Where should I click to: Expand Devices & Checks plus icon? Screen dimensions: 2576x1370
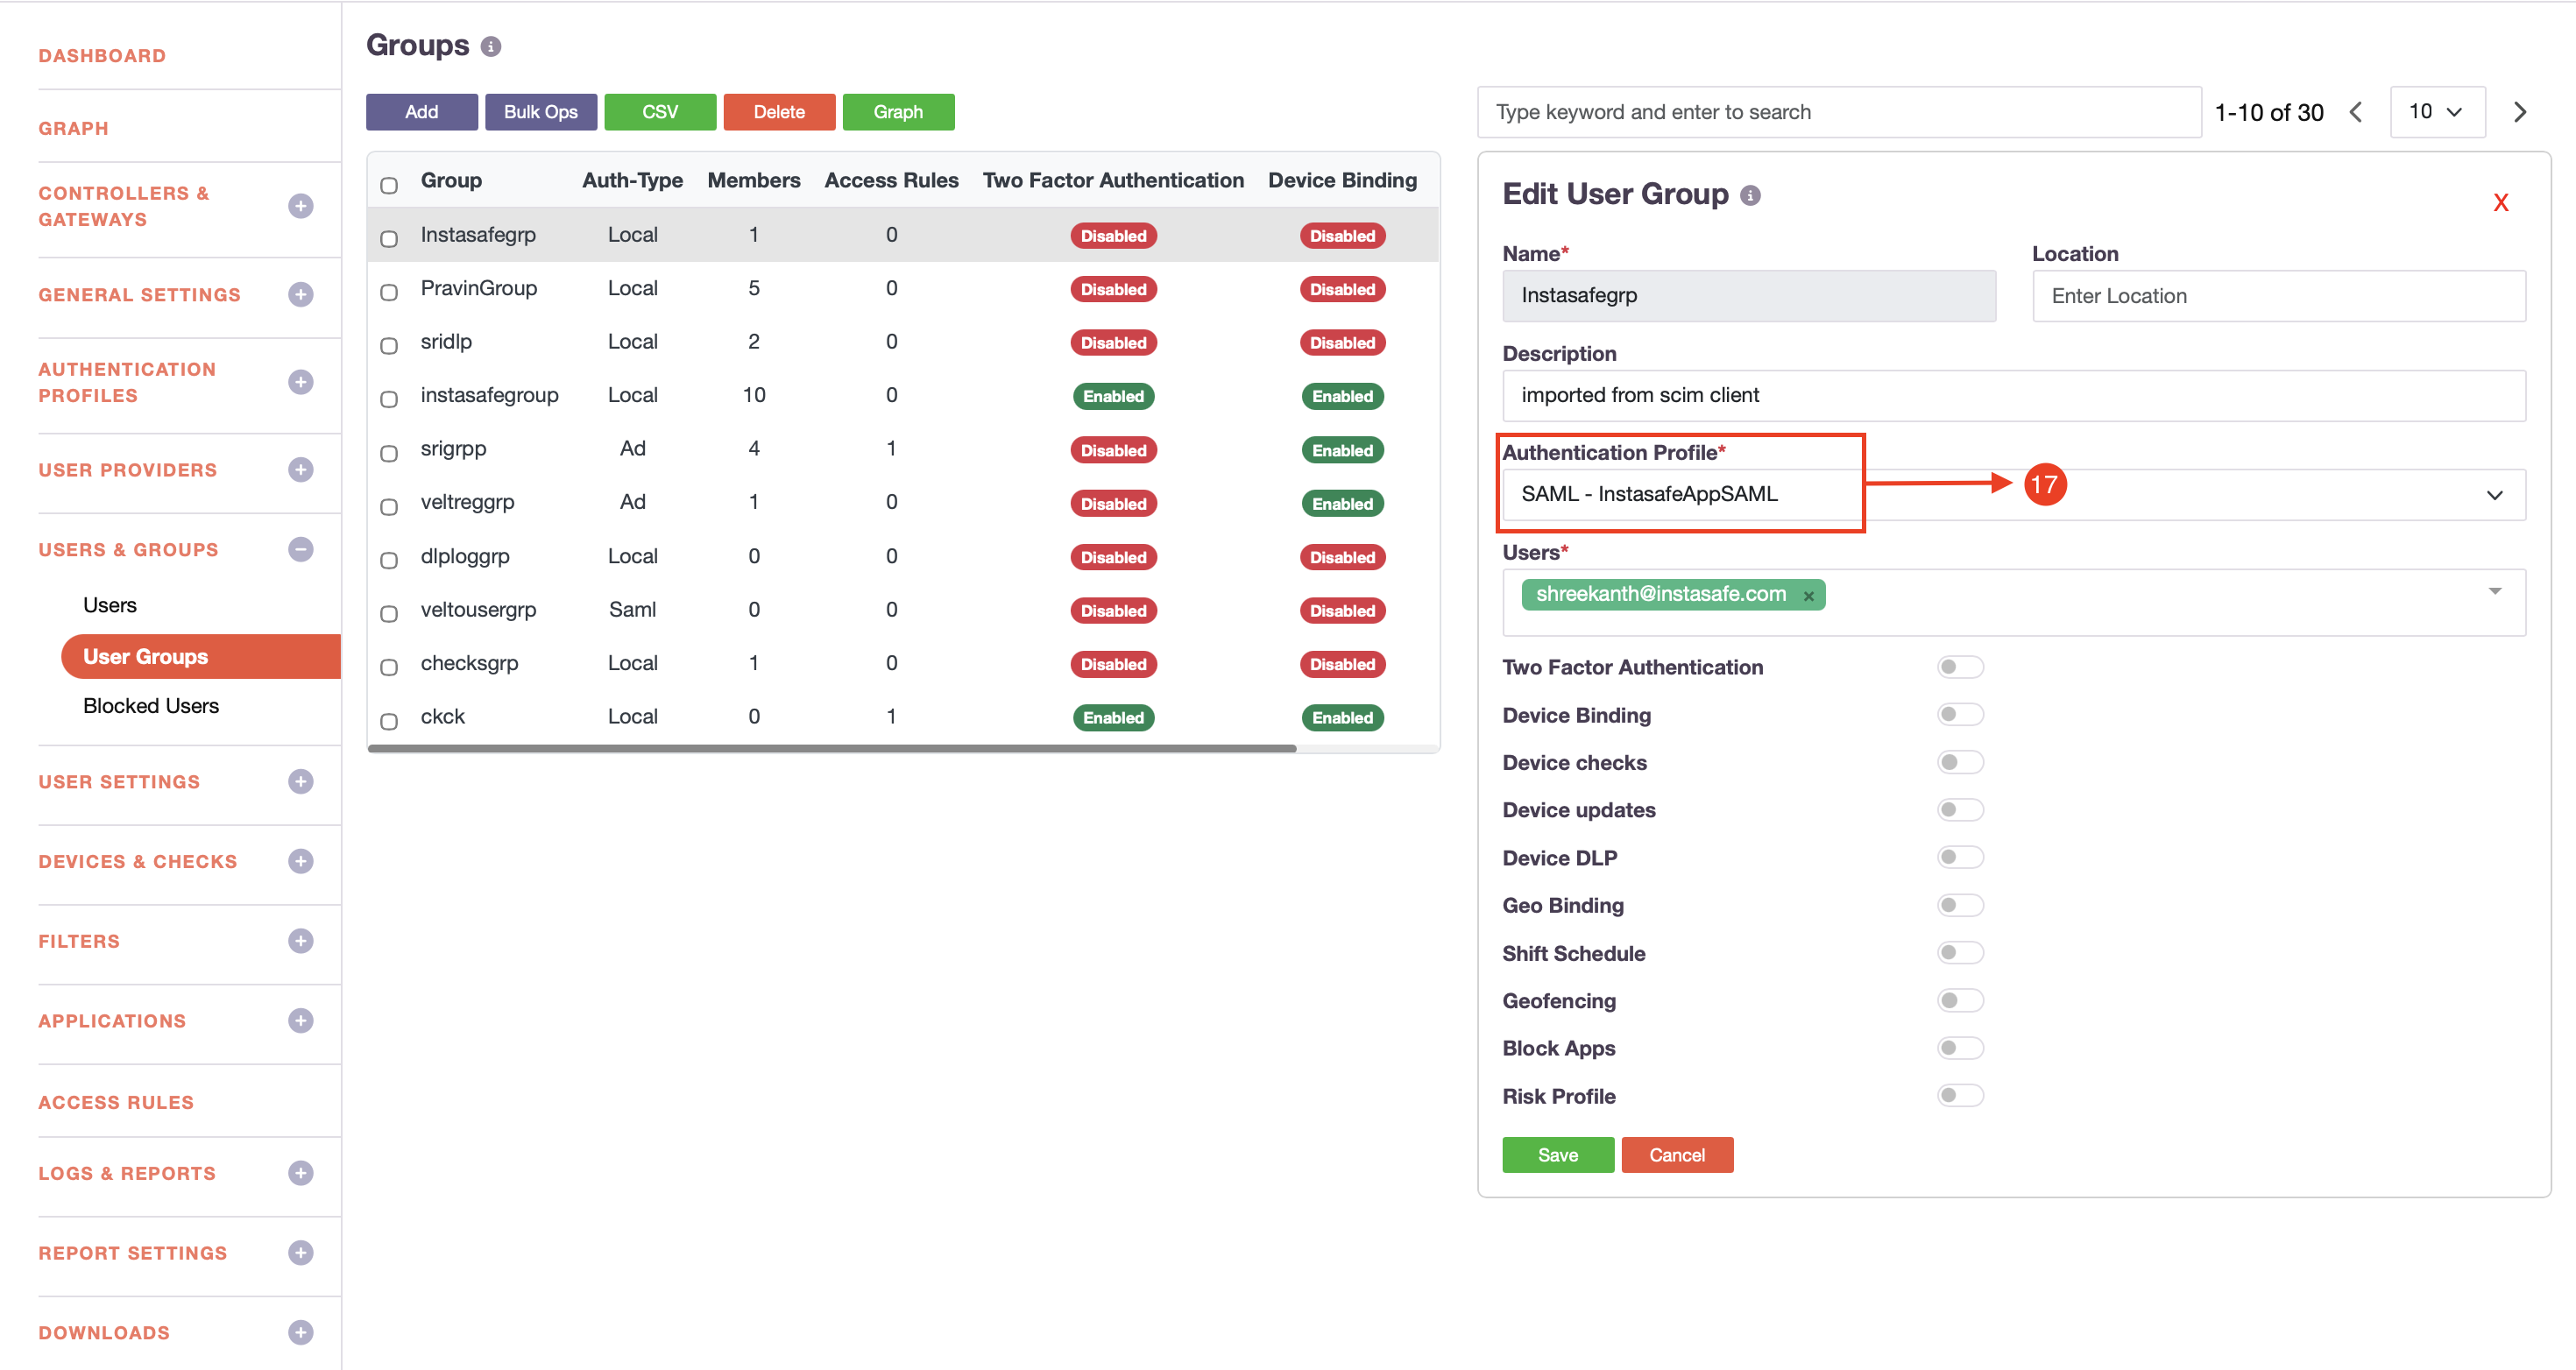[300, 861]
